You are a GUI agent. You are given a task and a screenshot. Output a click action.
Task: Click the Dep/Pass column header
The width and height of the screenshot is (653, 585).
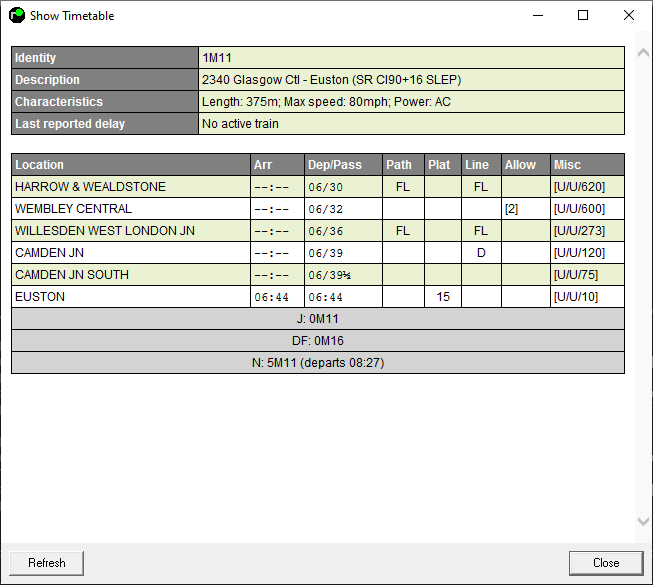(344, 165)
